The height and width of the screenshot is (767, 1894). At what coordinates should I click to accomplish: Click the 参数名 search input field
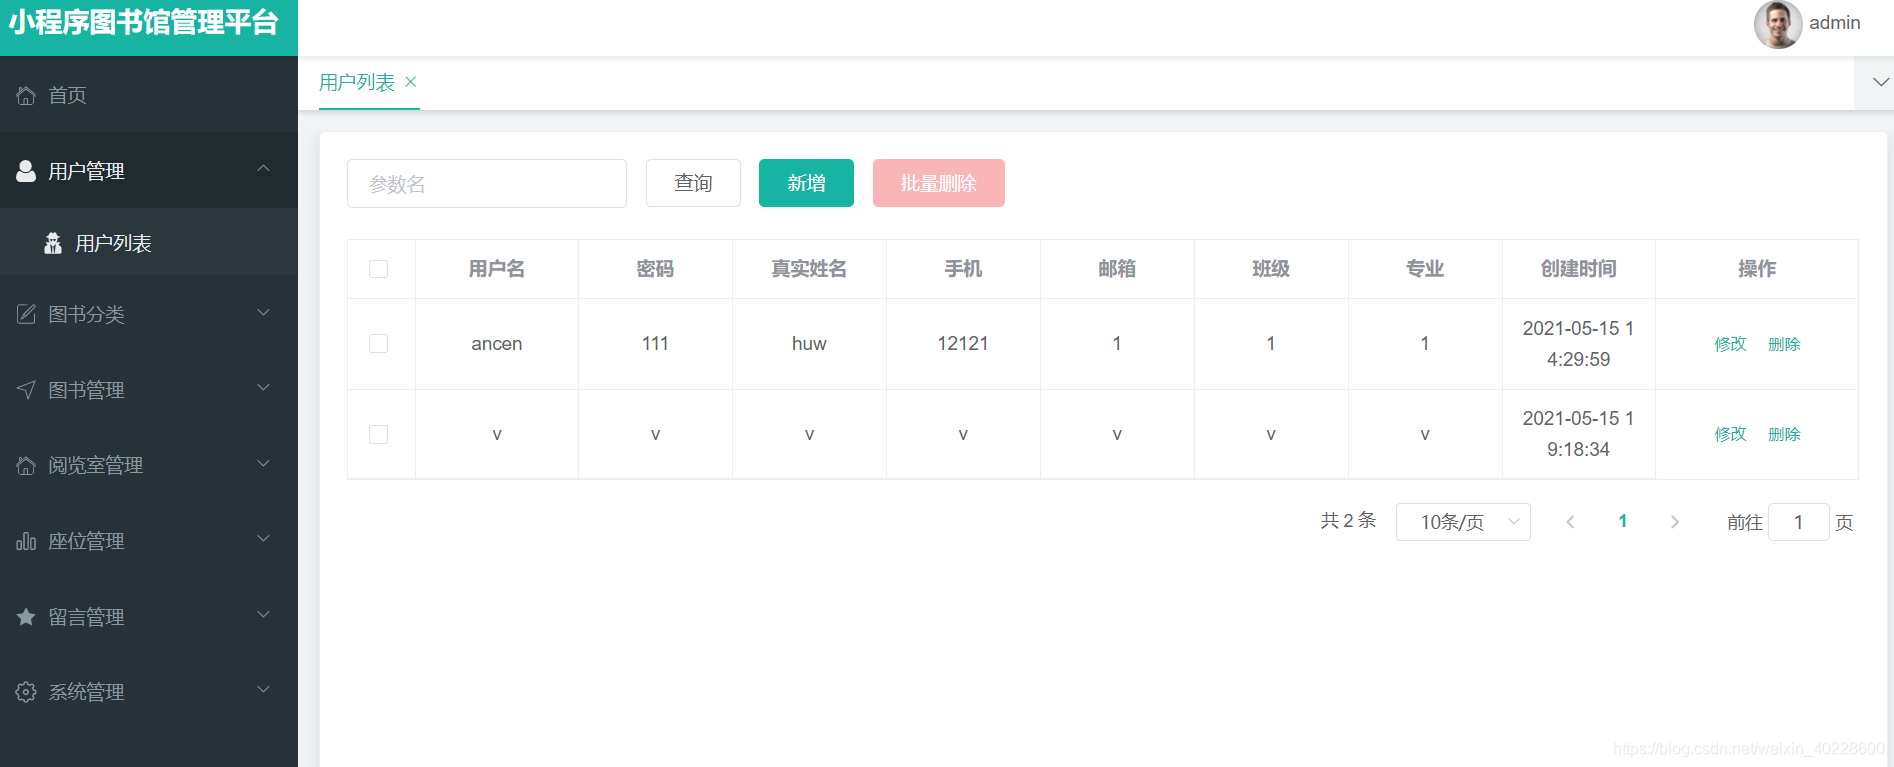click(x=487, y=183)
